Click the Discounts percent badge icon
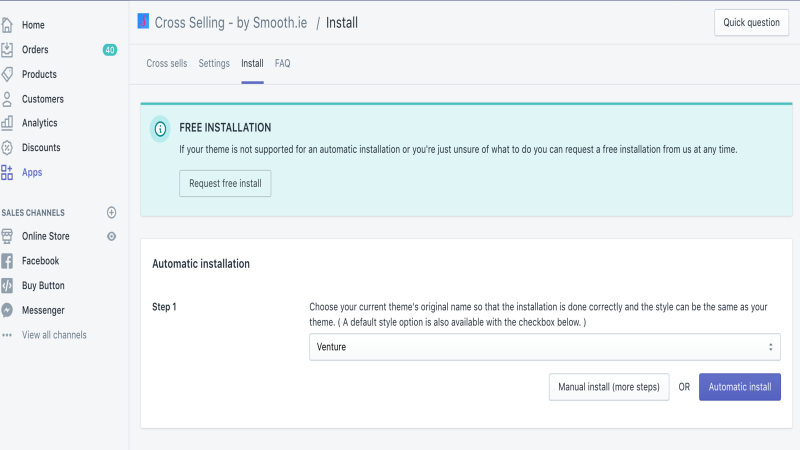 [7, 147]
